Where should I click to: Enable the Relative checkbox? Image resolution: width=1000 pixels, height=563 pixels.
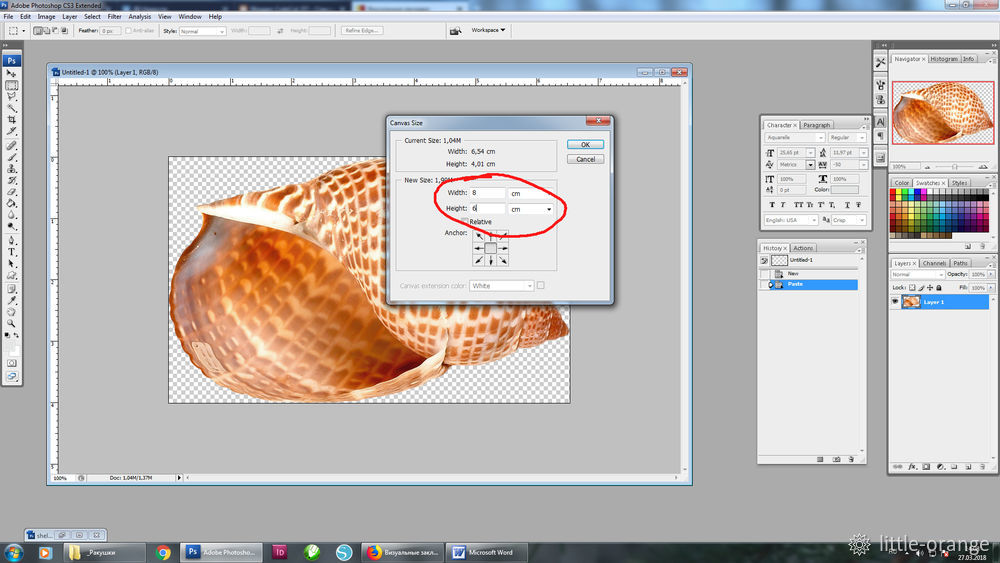(x=465, y=221)
